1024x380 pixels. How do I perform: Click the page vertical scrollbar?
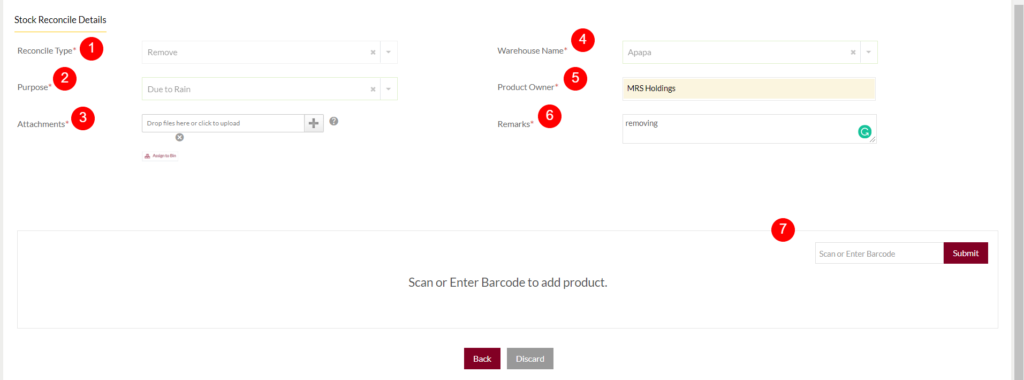(x=1019, y=190)
